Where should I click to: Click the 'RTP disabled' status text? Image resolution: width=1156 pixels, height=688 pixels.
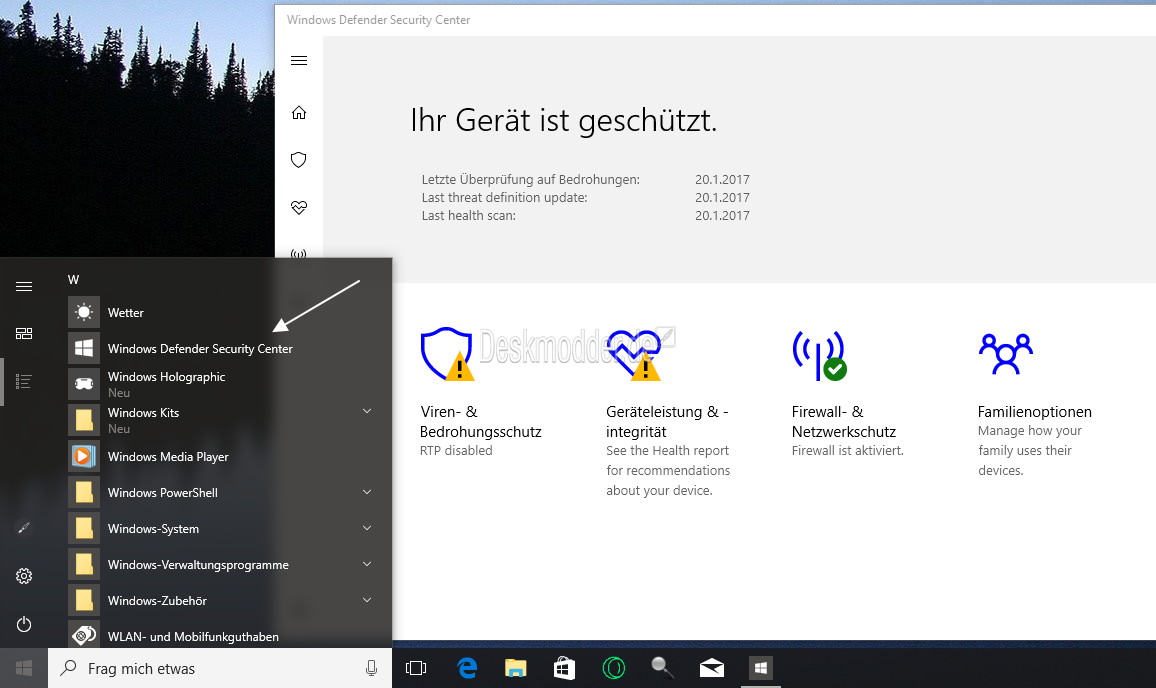point(456,451)
